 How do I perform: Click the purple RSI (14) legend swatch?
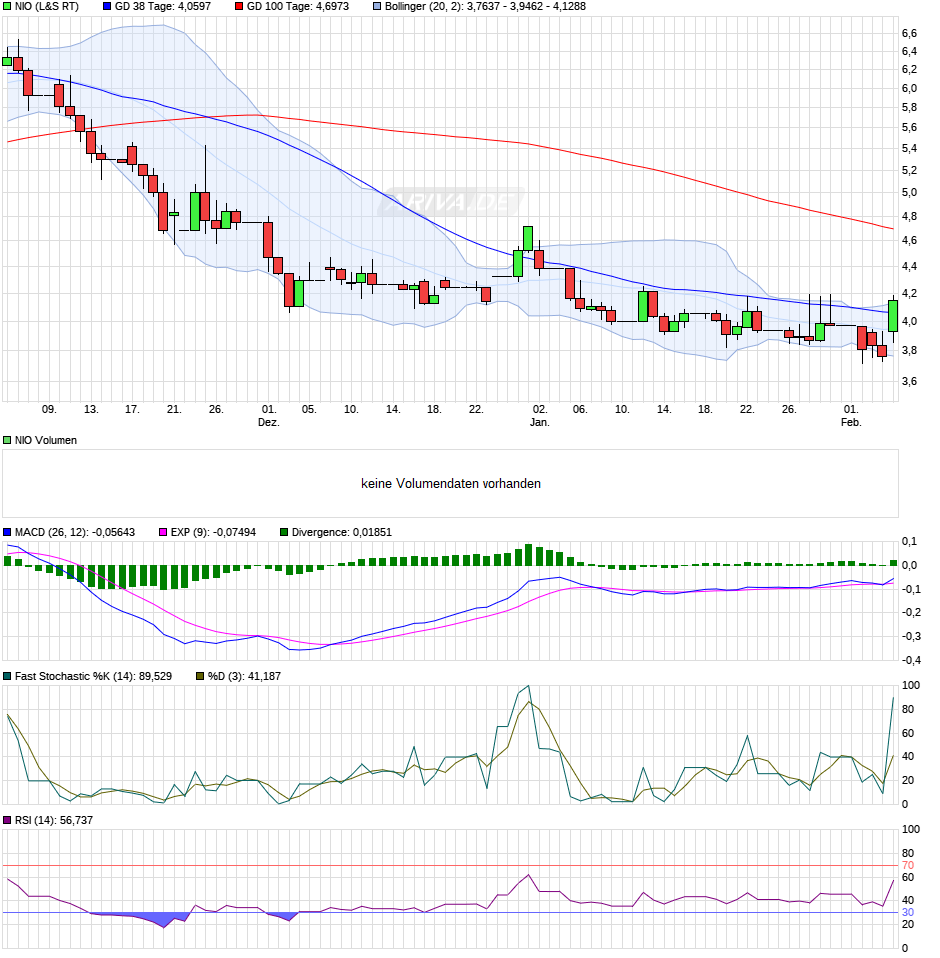point(7,821)
